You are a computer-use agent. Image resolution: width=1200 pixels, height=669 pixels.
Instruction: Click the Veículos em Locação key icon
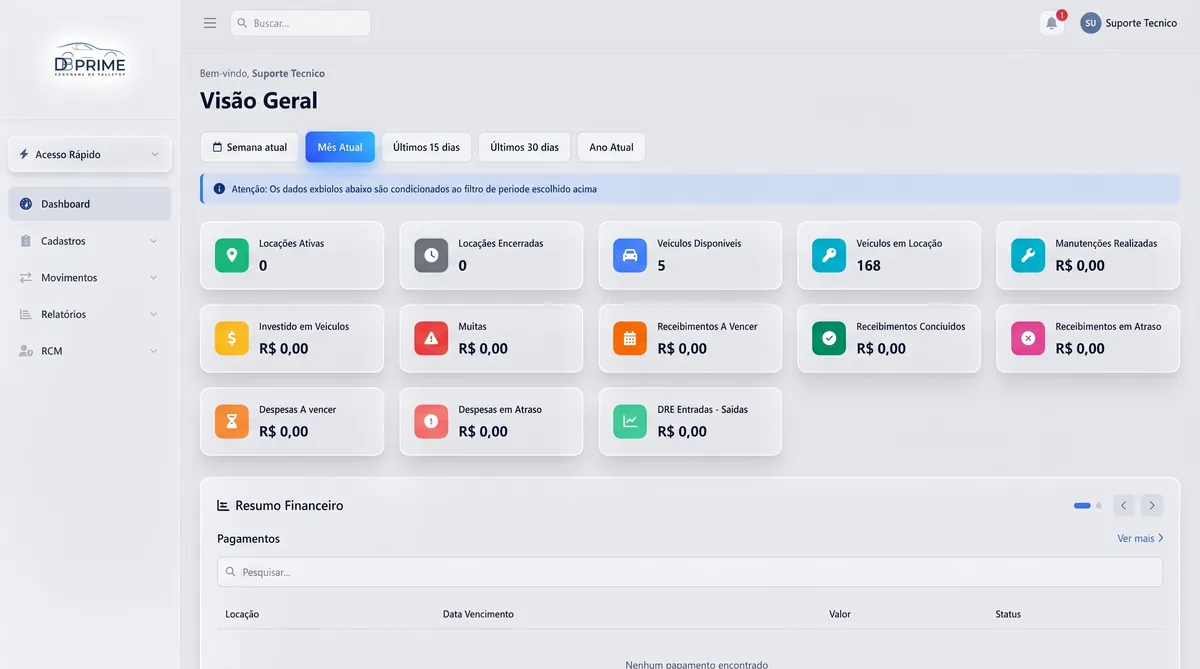(829, 255)
